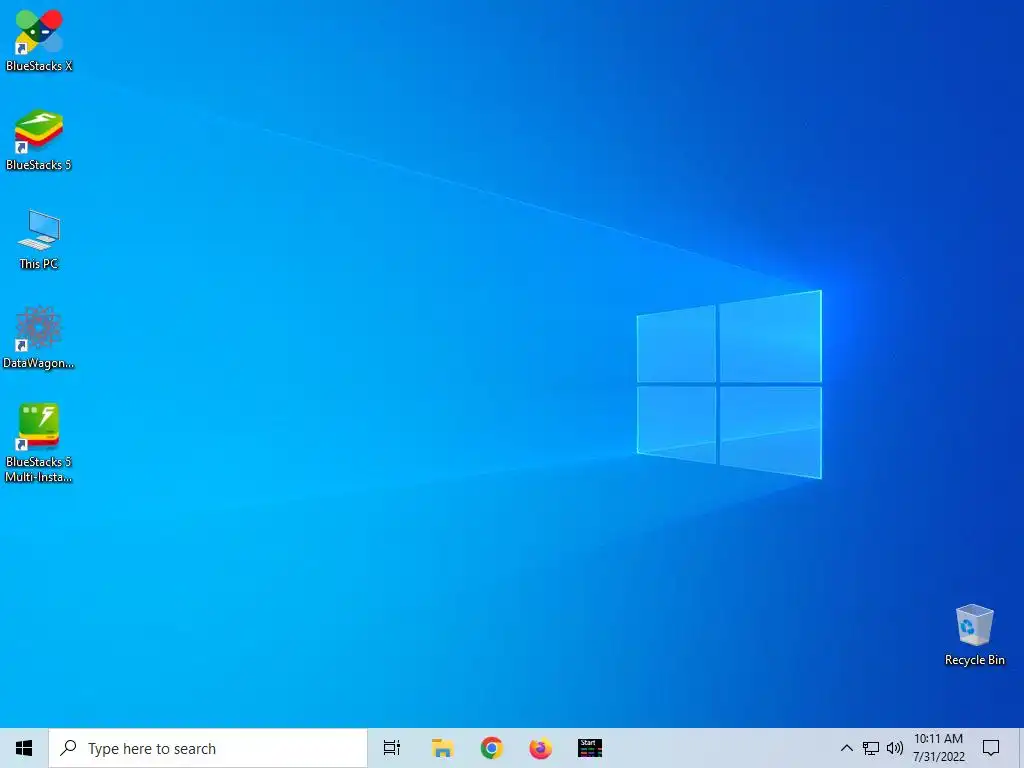Open the volume control tray icon
This screenshot has height=768, width=1024.
point(895,748)
